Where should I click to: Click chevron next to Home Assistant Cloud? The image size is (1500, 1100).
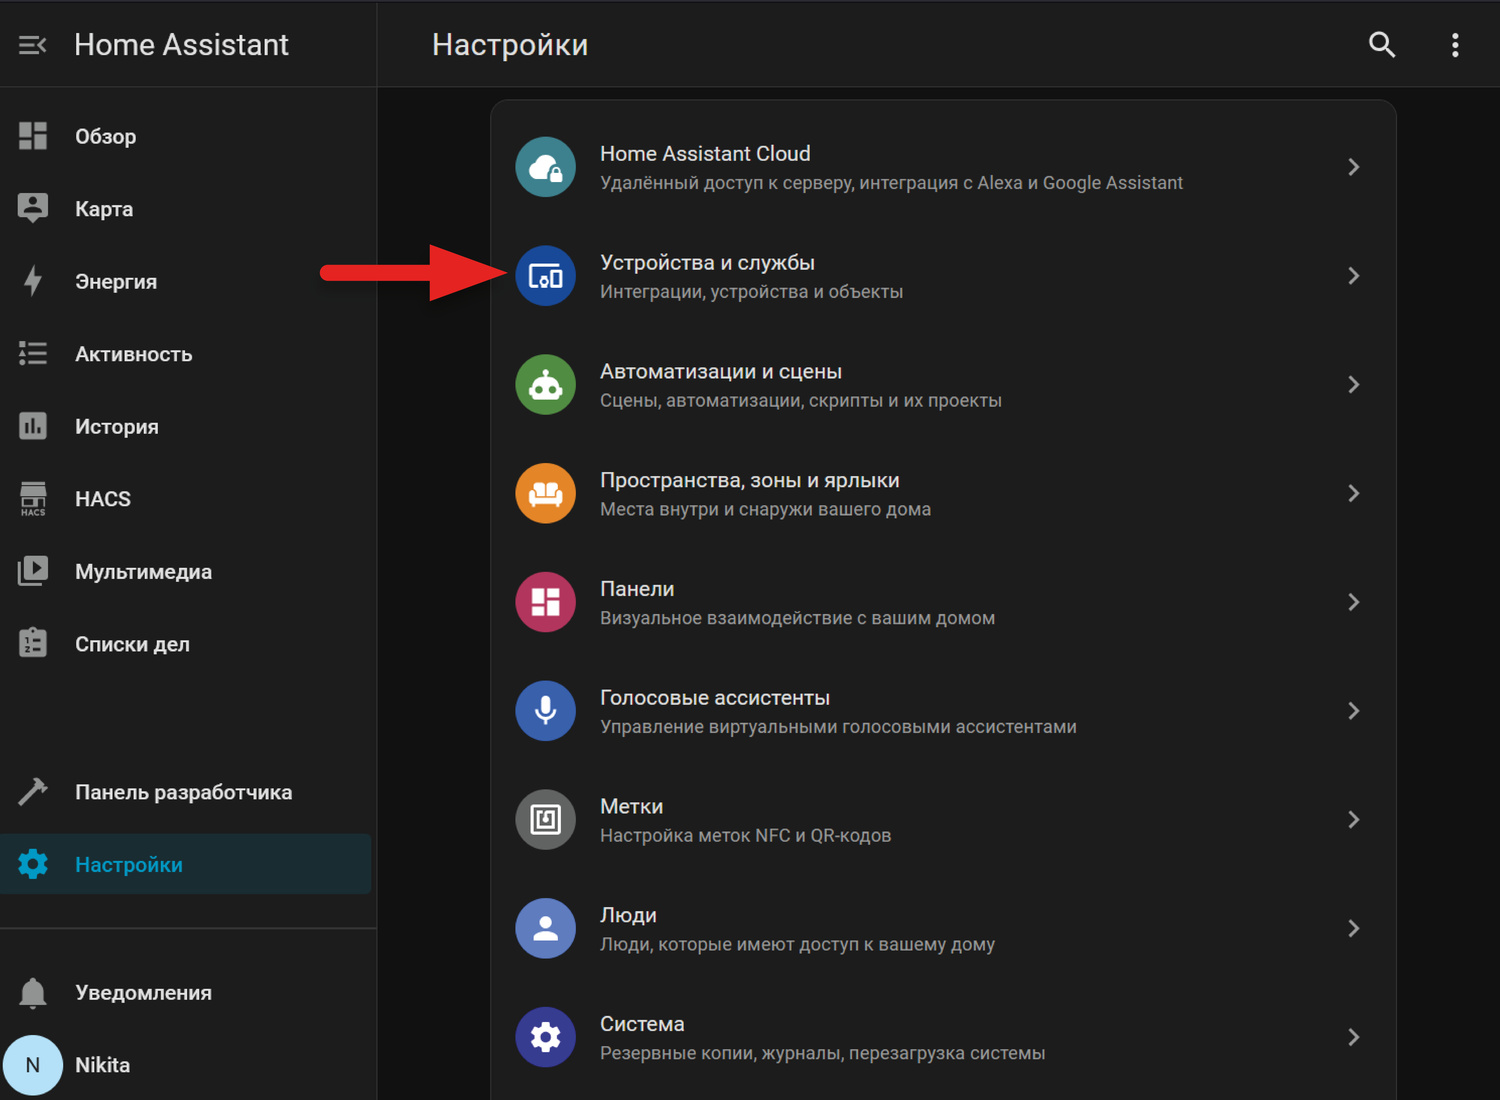click(1353, 167)
